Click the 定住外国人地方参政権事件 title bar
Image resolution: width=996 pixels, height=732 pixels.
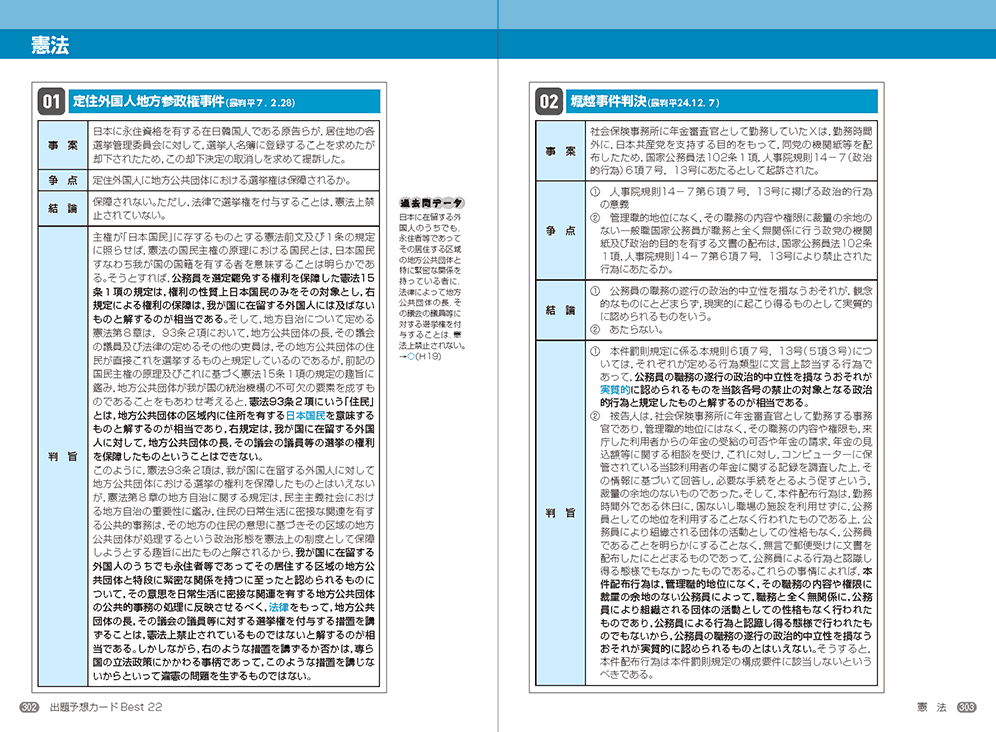point(224,101)
